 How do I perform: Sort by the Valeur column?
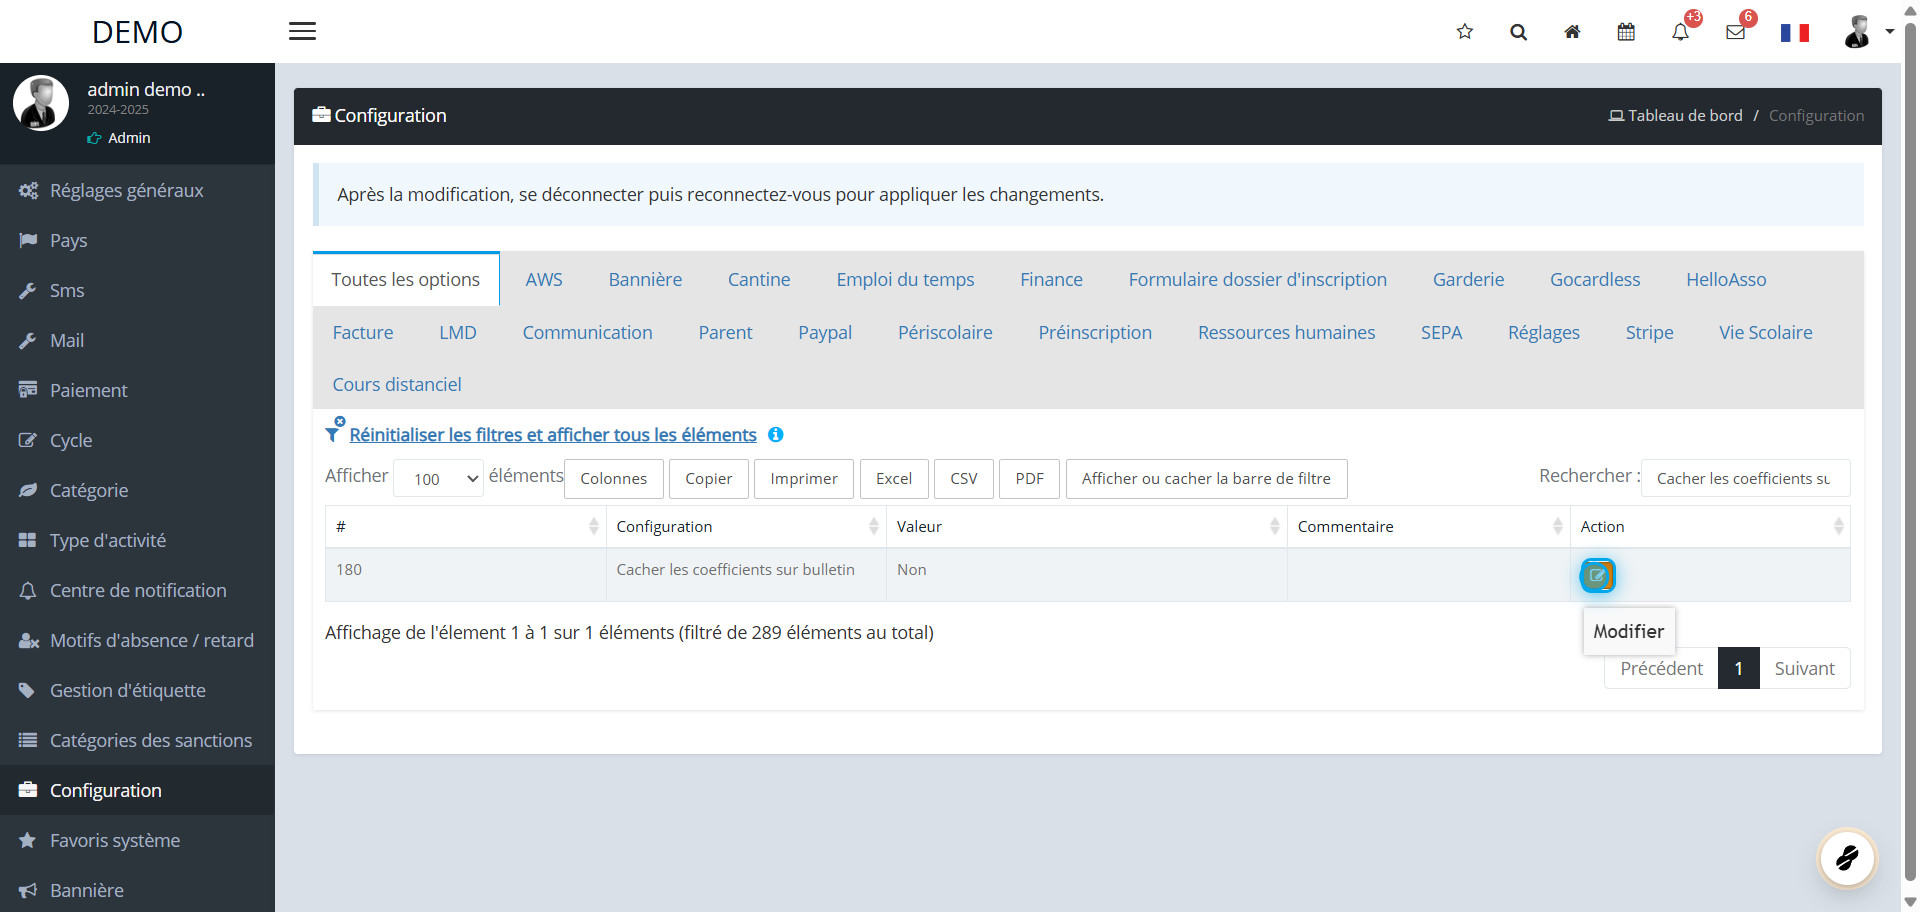pos(1087,526)
